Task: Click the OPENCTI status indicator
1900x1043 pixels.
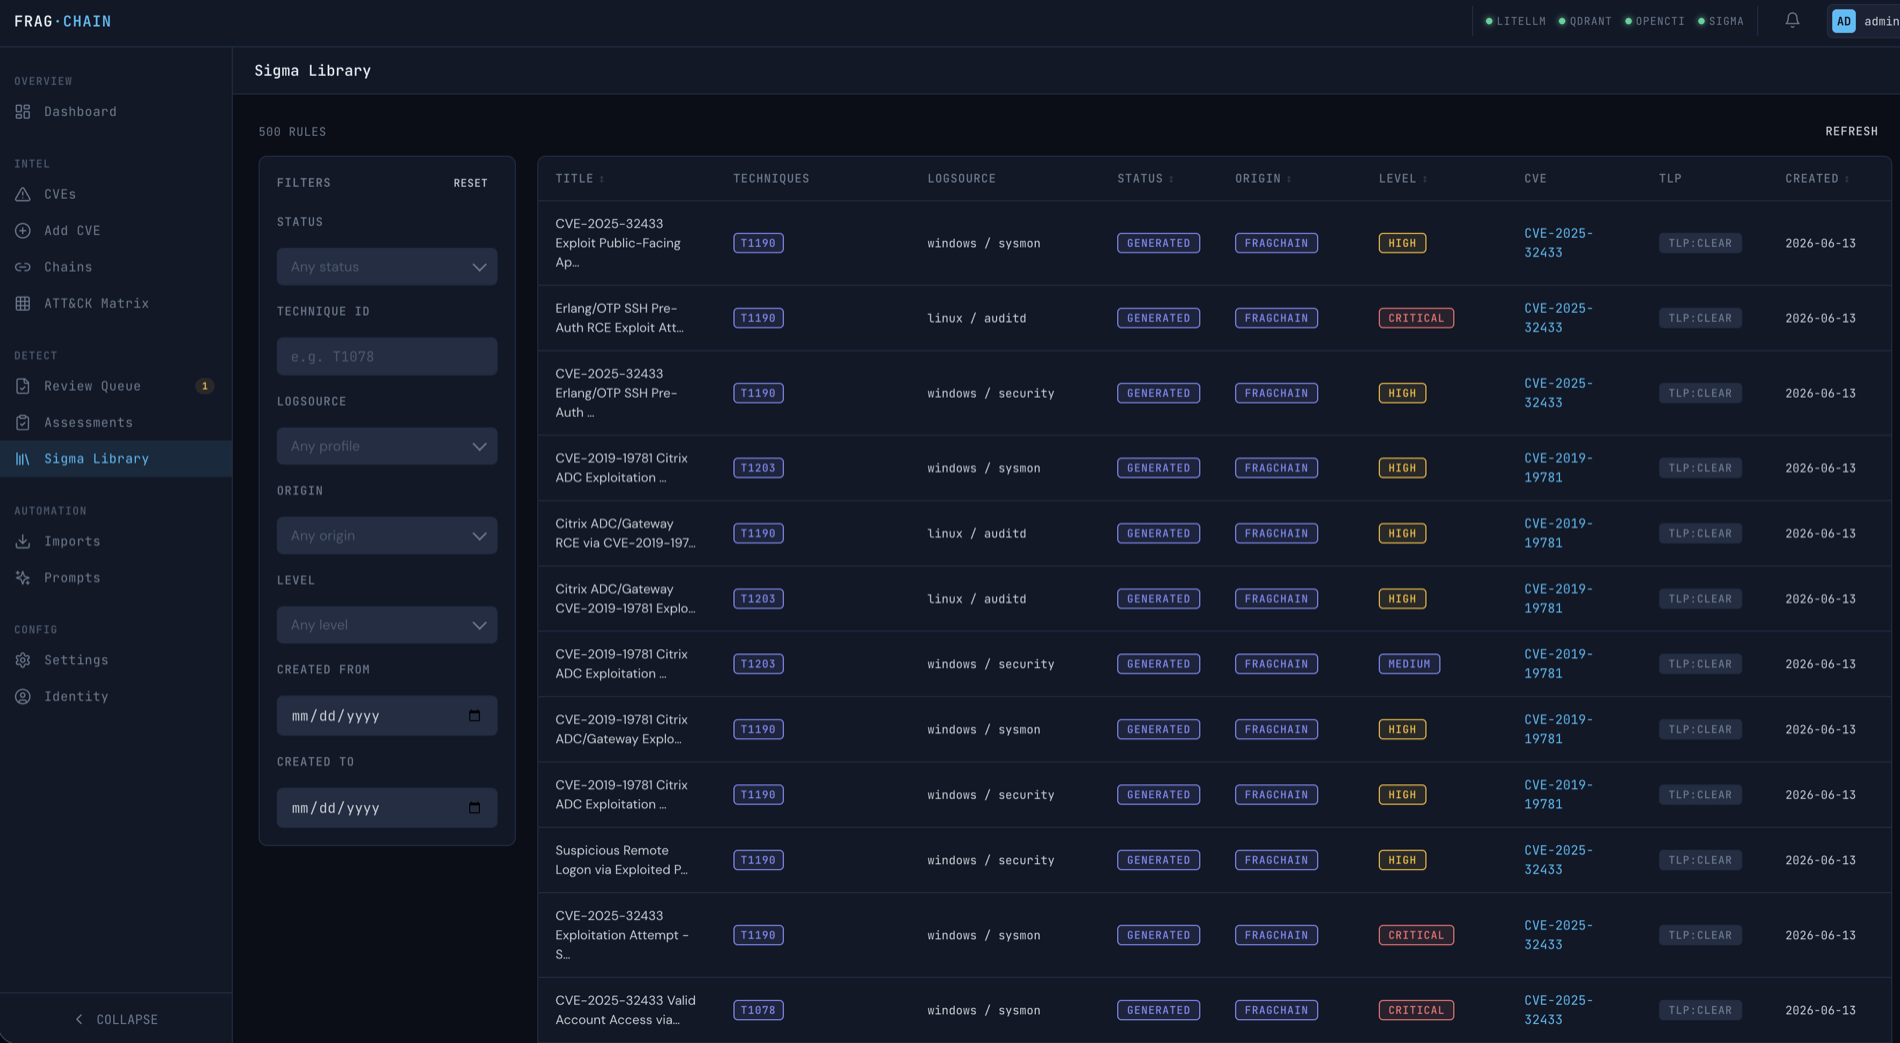Action: 1655,21
